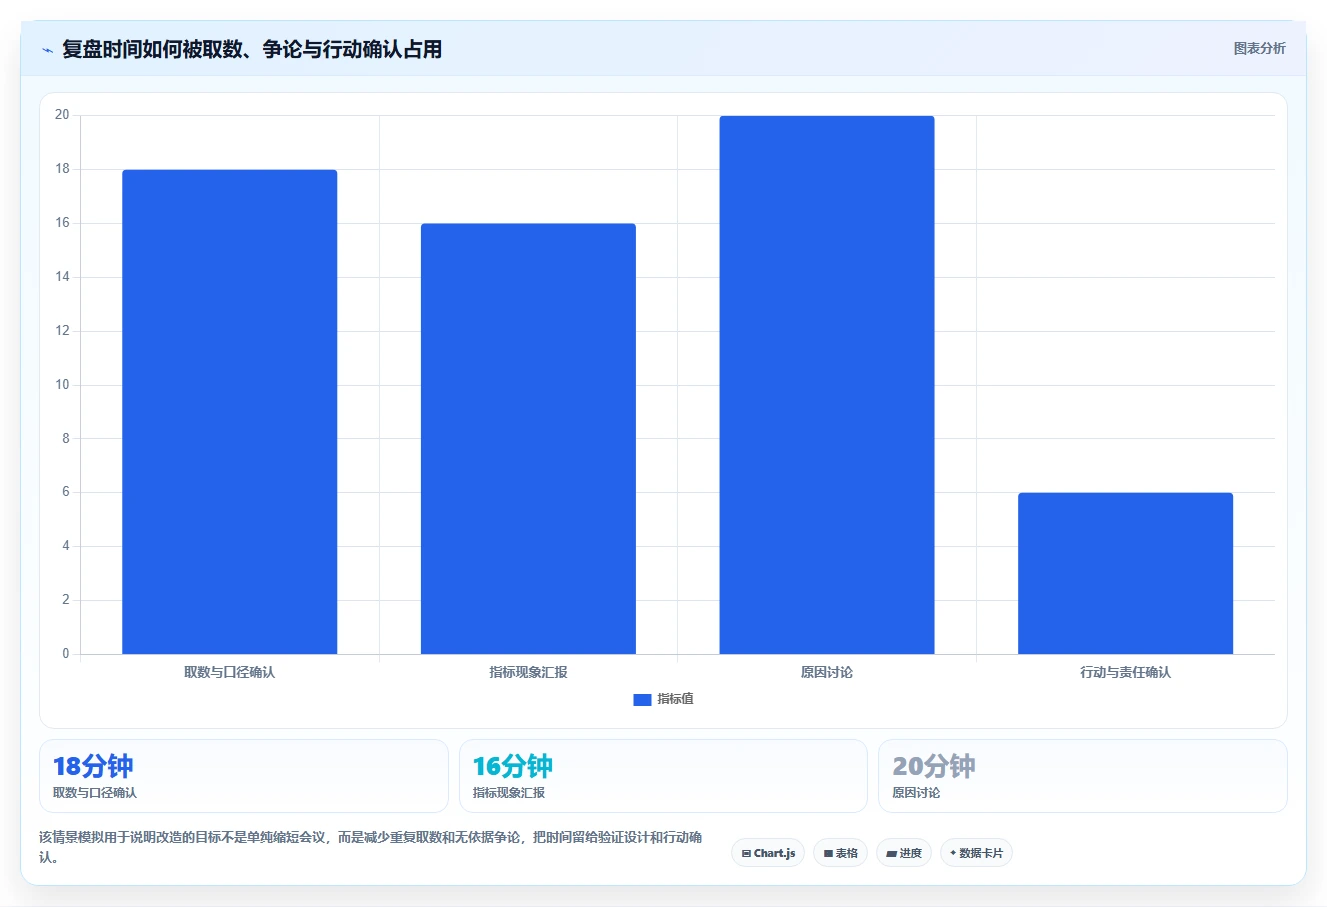Click the 指标现象汇报 caption under 16分钟

click(x=509, y=793)
